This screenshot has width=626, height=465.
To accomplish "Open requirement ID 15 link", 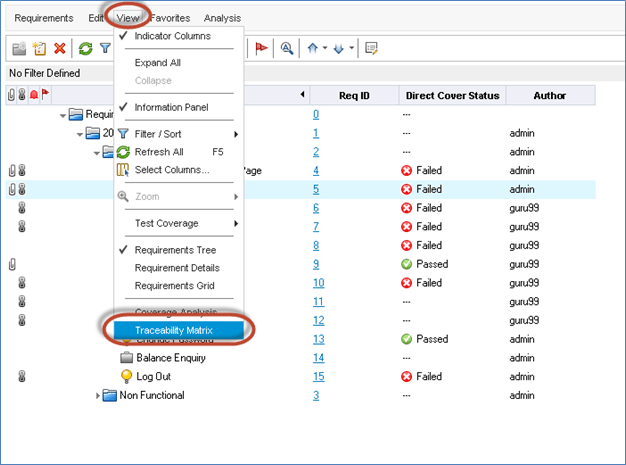I will [x=316, y=376].
